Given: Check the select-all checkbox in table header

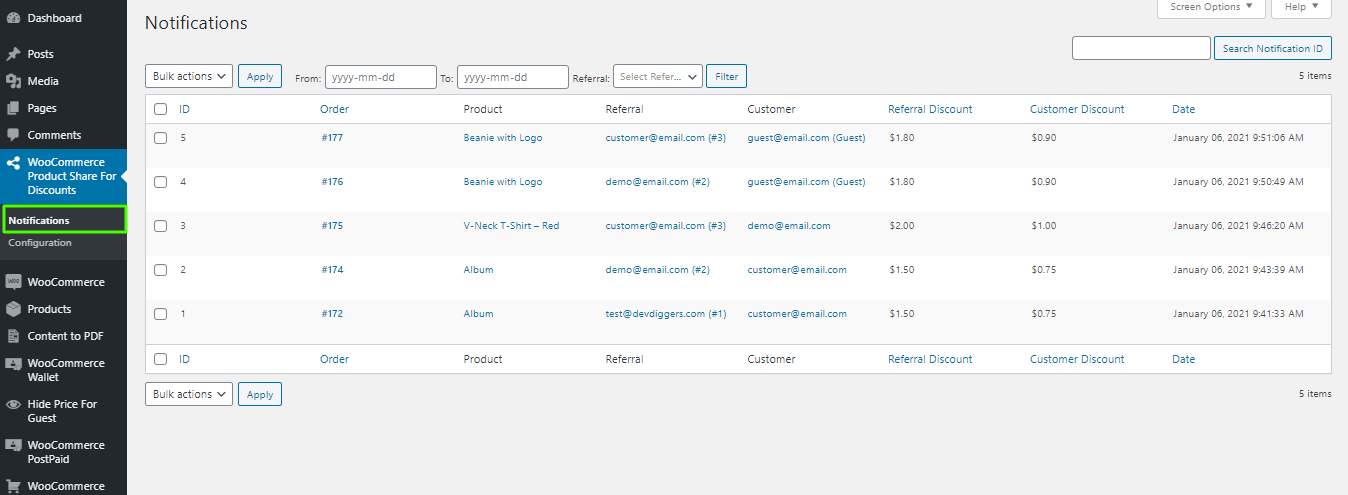Looking at the screenshot, I should click(x=160, y=109).
